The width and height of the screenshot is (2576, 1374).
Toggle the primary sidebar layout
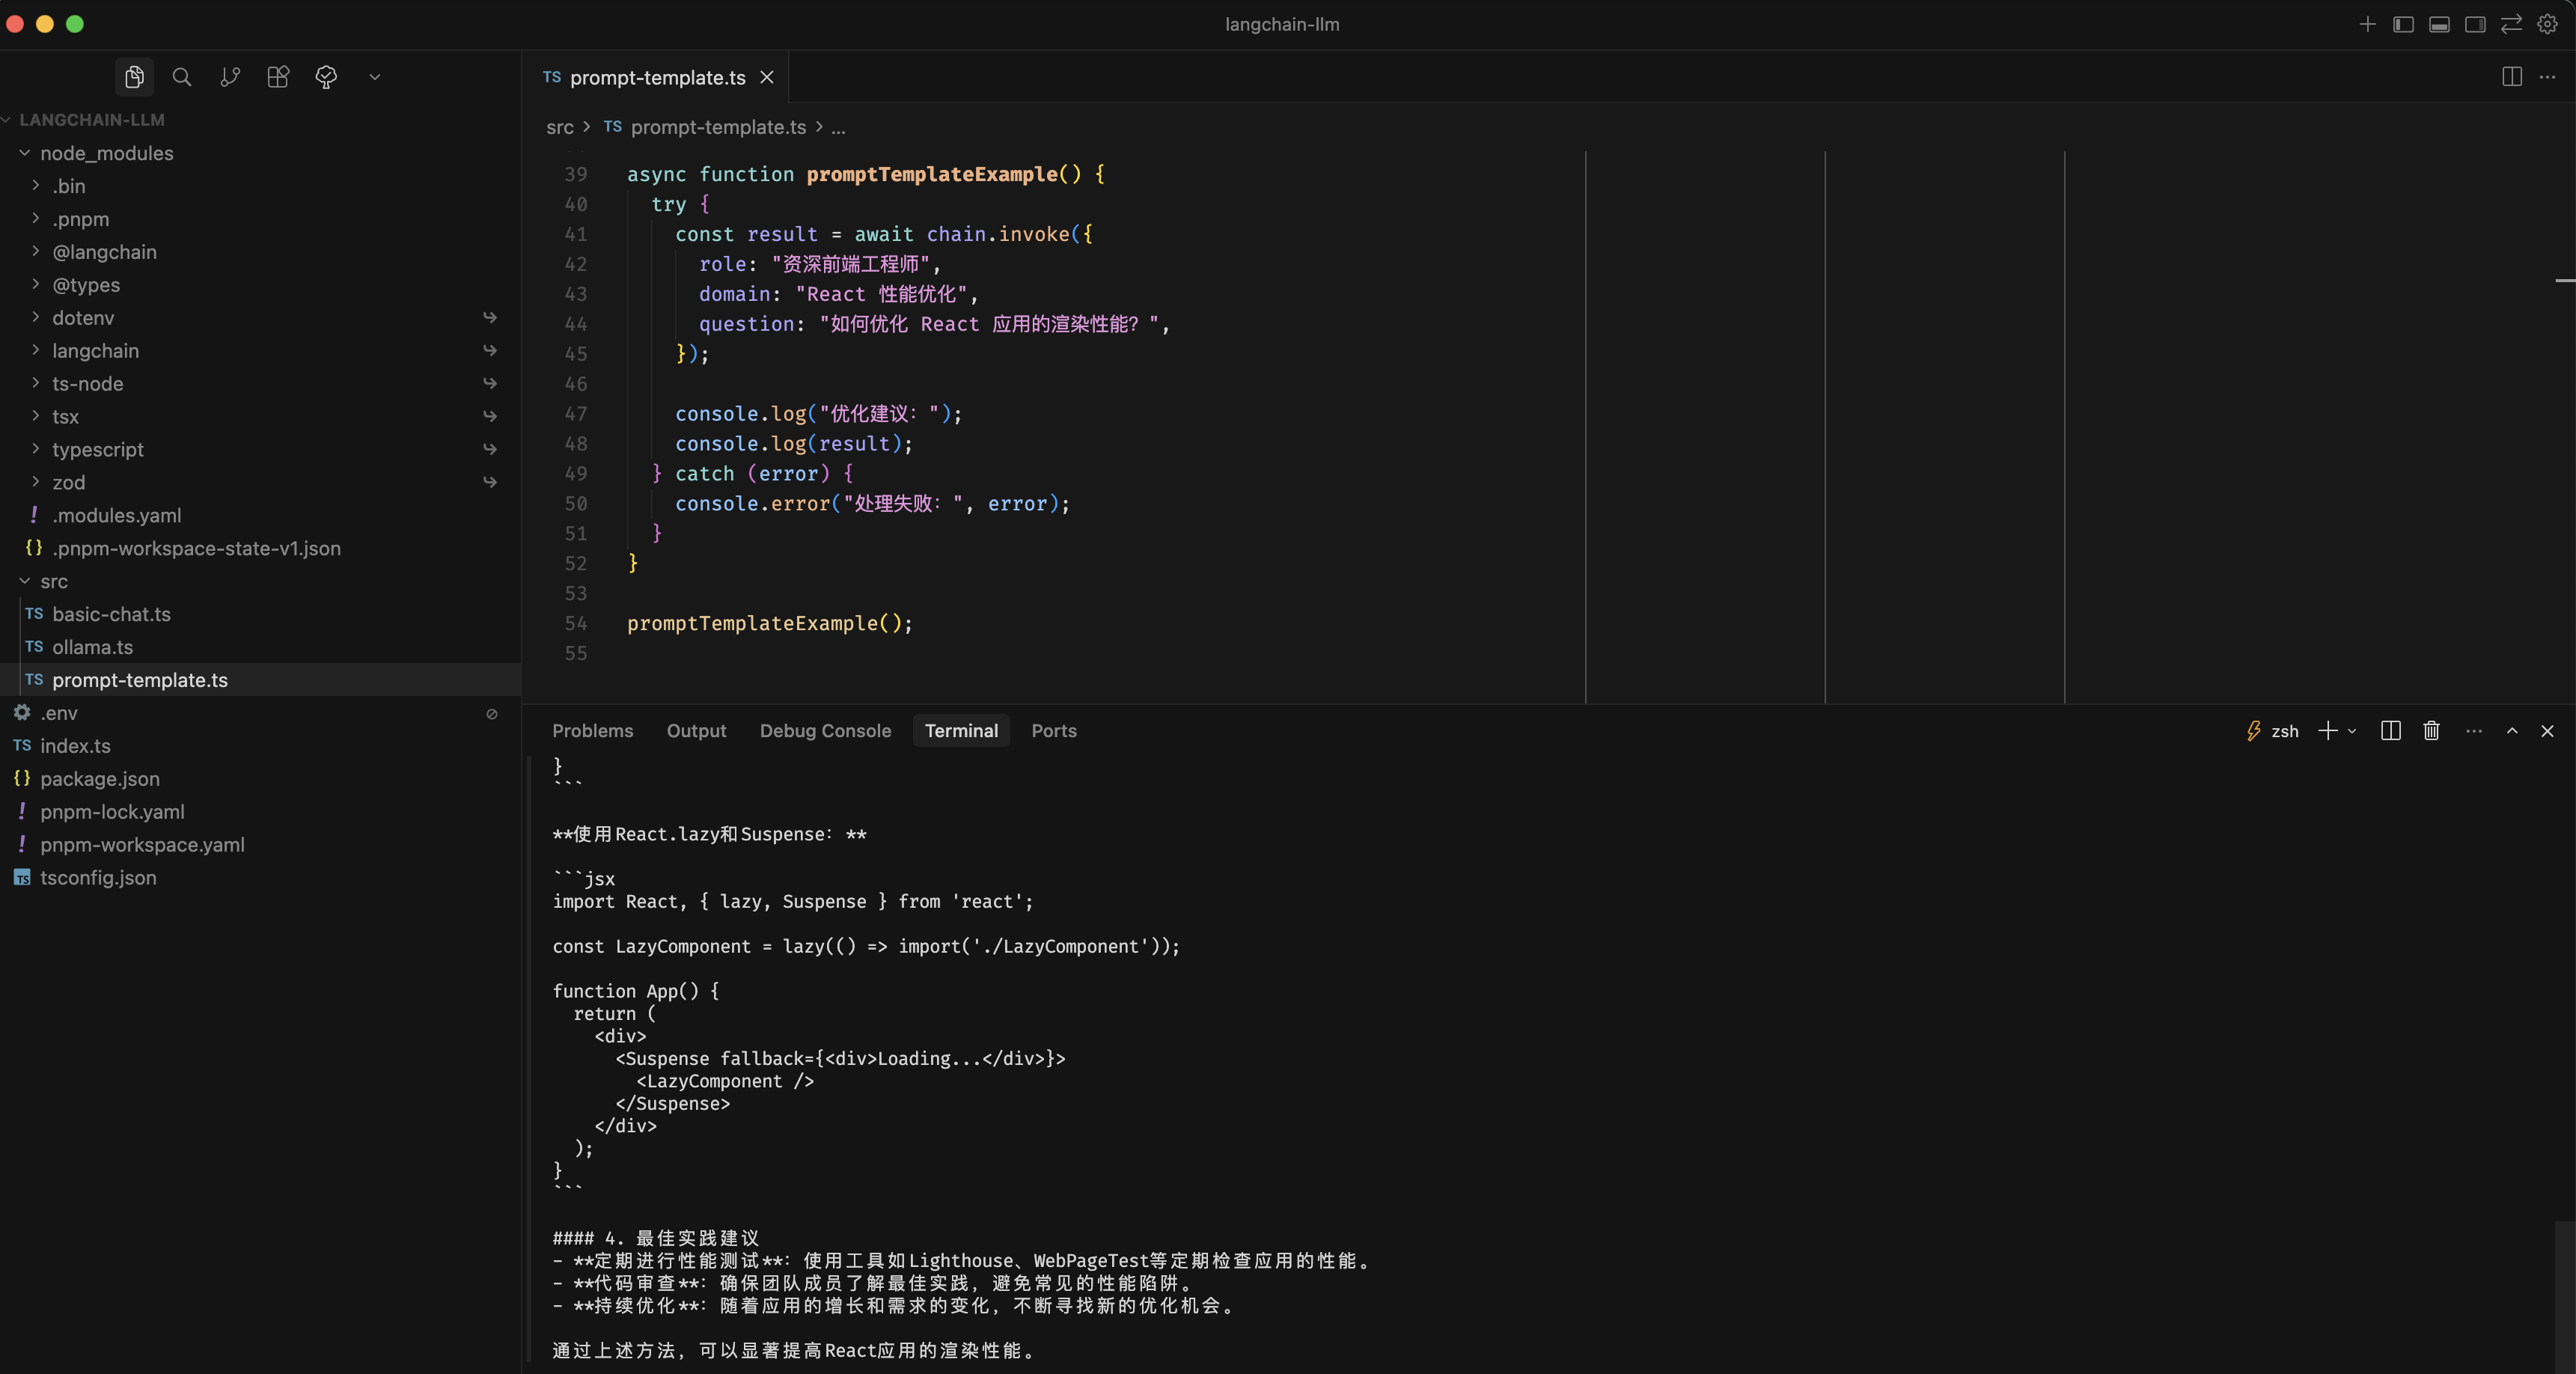pyautogui.click(x=2403, y=24)
